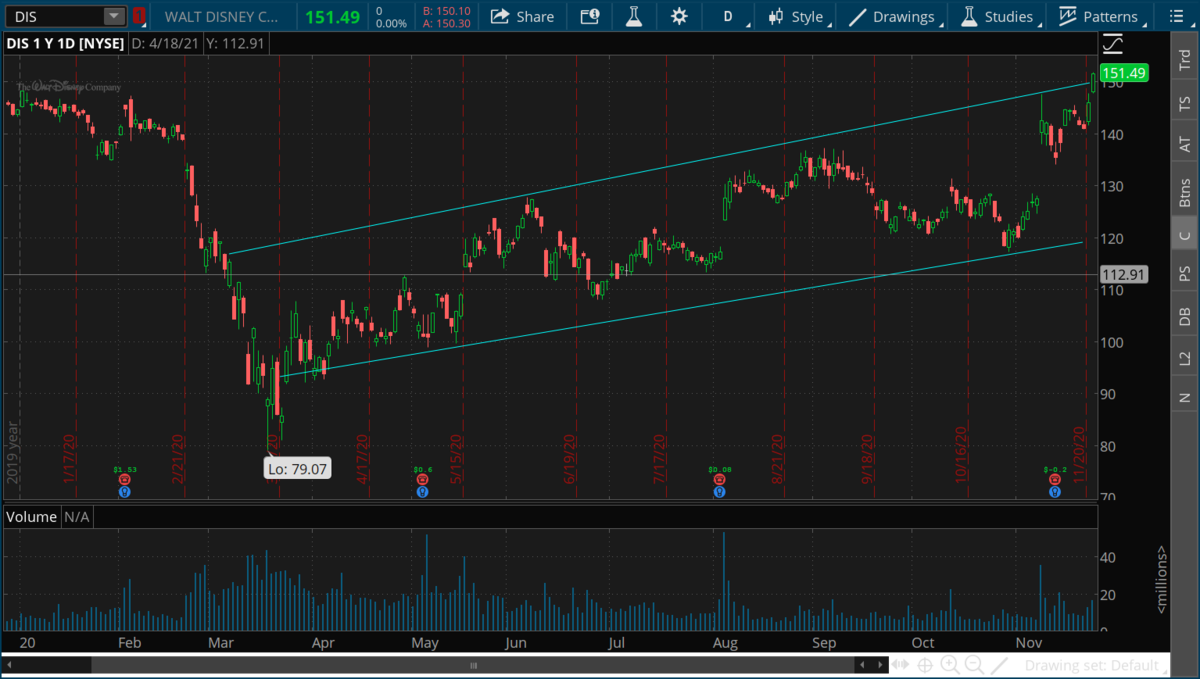Viewport: 1200px width, 679px height.
Task: Open the AT sidebar tab
Action: (1185, 145)
